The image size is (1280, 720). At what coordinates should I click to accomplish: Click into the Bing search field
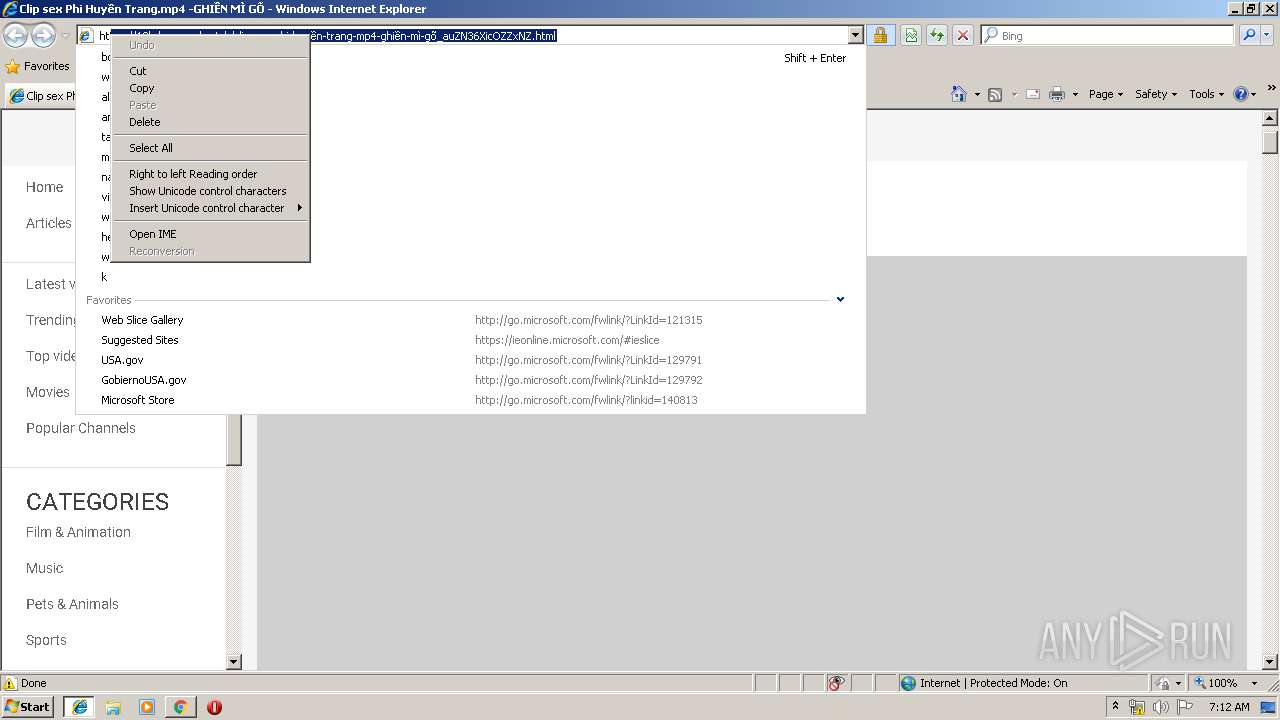[x=1107, y=35]
